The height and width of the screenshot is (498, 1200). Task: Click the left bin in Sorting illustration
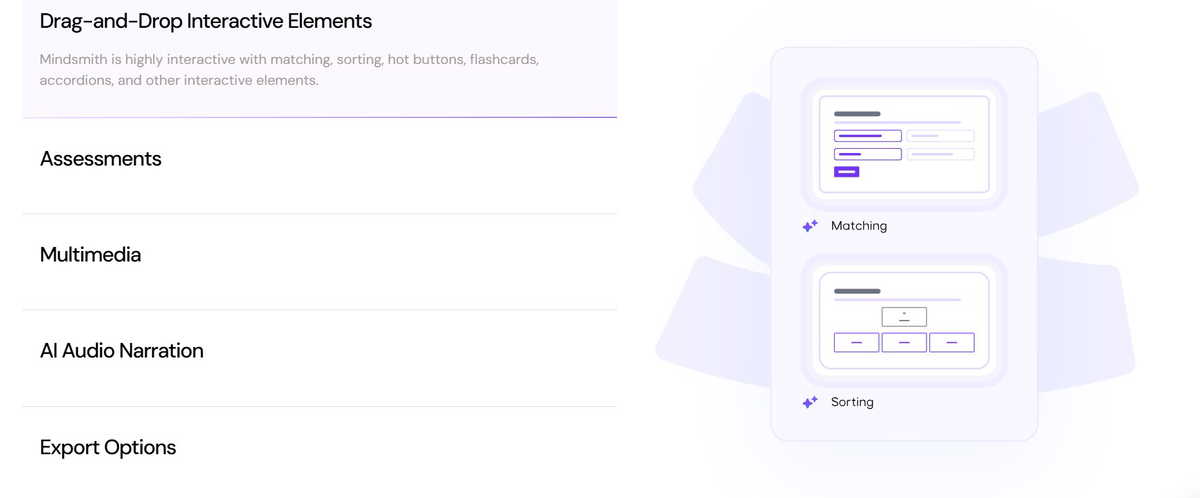coord(856,343)
